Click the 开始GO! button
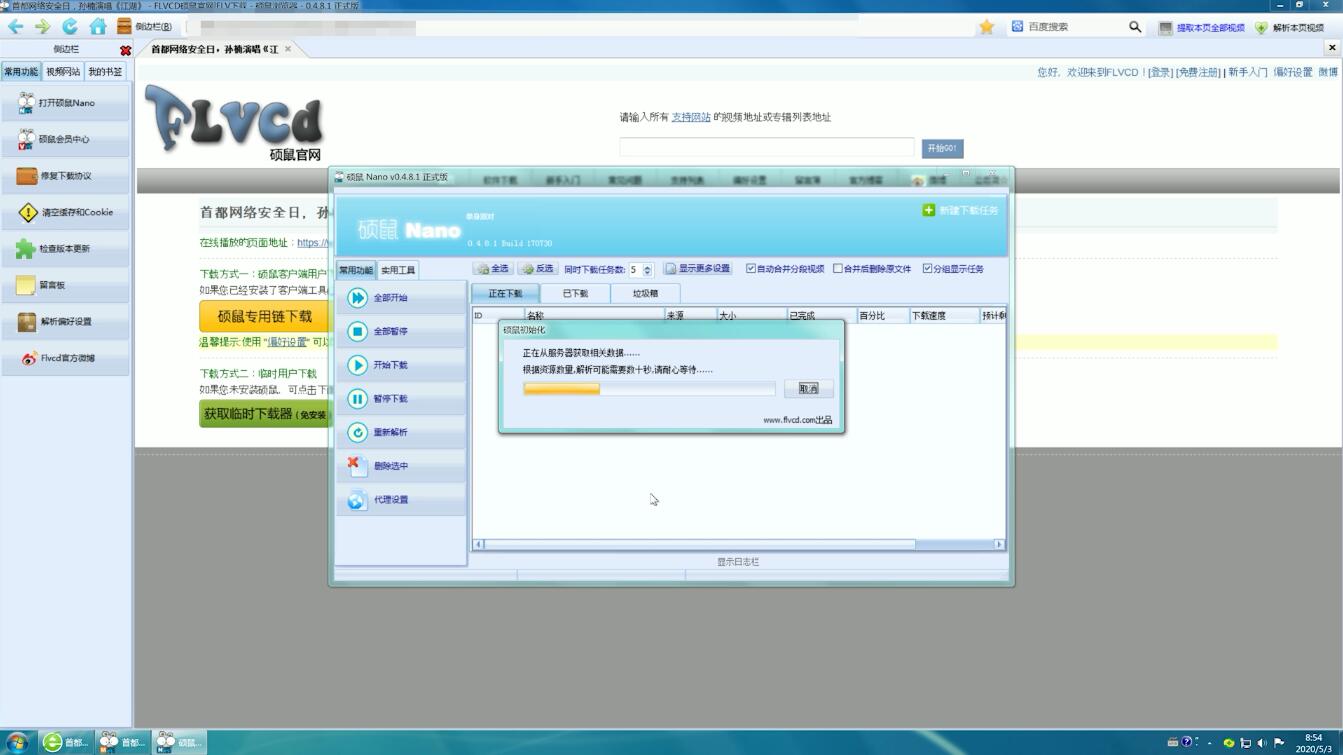Screen dimensions: 1343x755 pyautogui.click(x=942, y=148)
